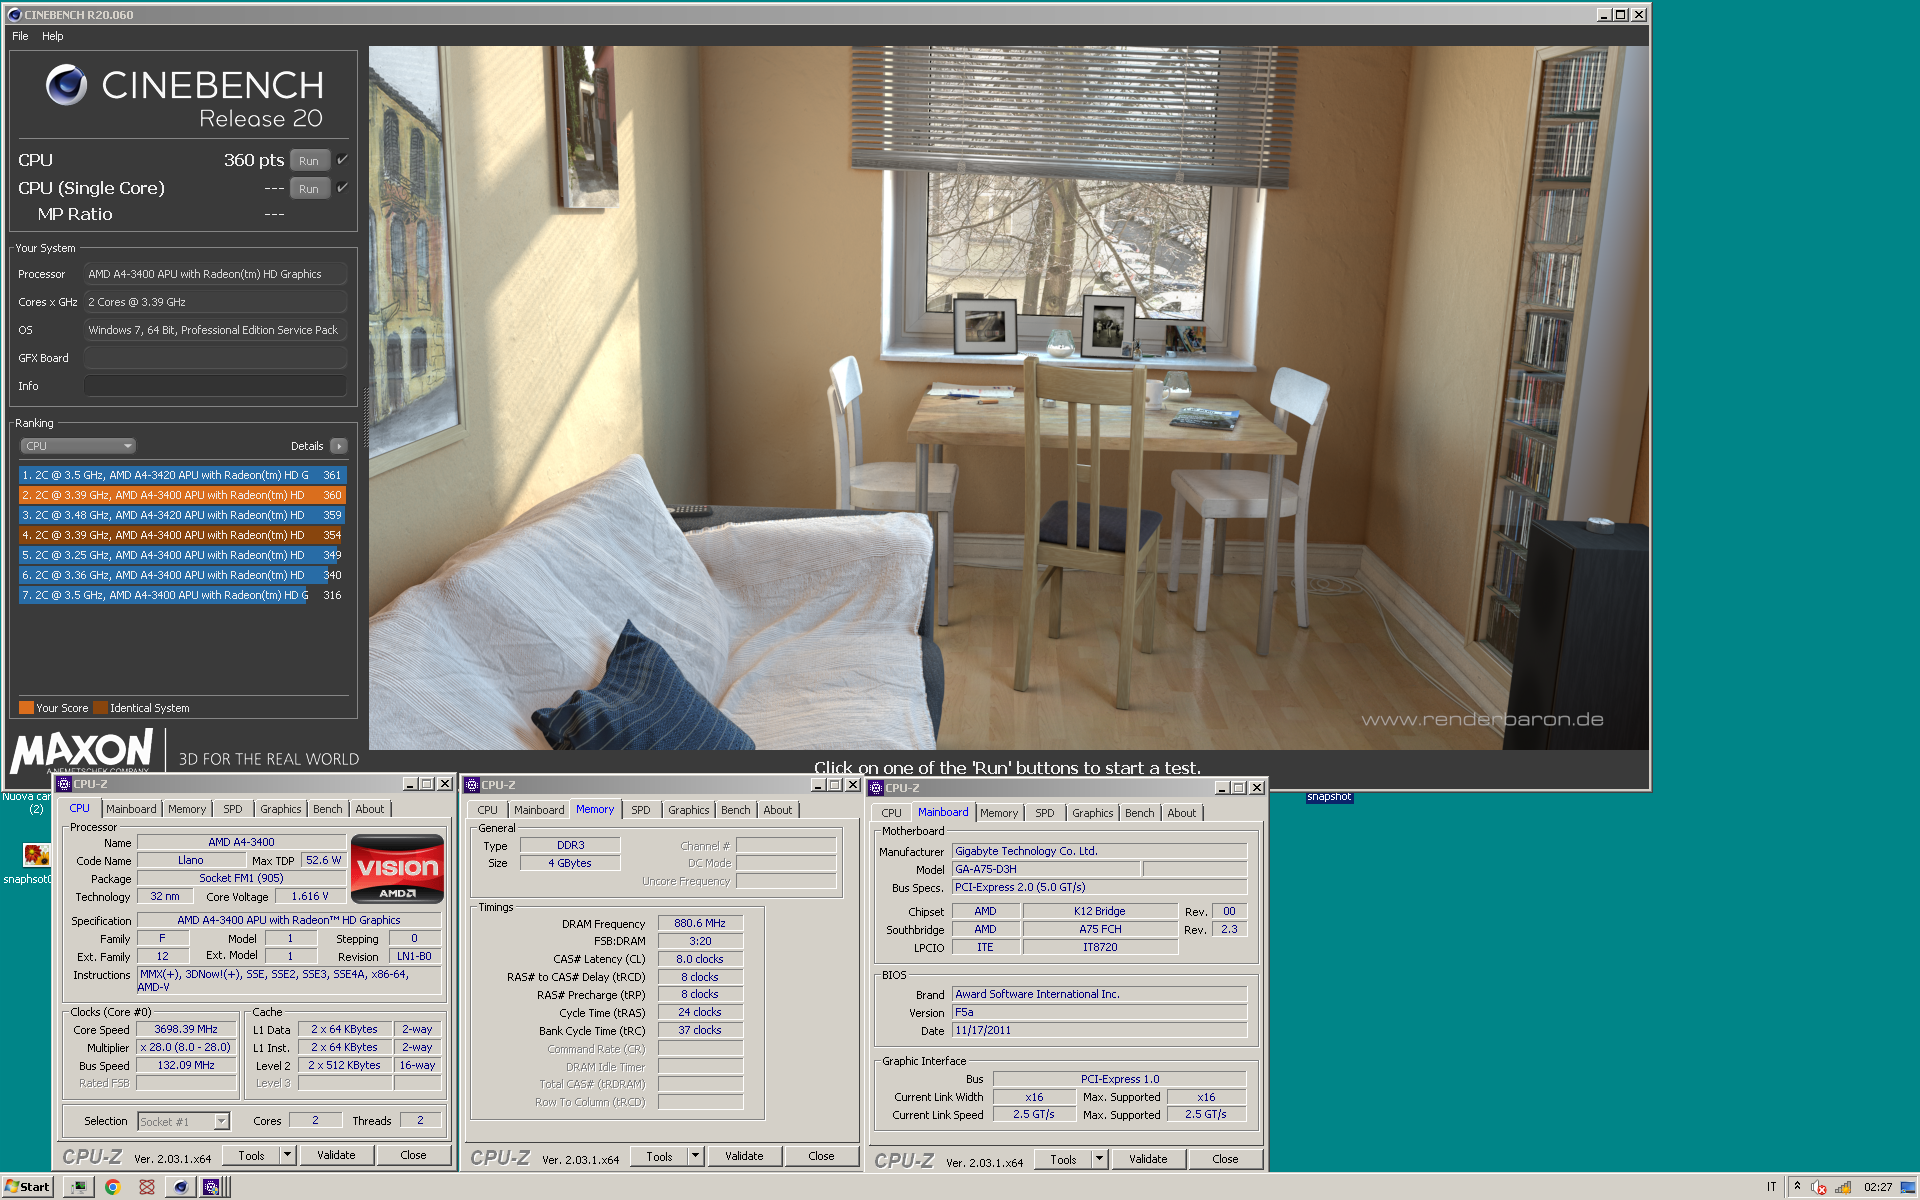Select ranking row 3 at 3.48 GHz
Image resolution: width=1920 pixels, height=1200 pixels.
(182, 515)
